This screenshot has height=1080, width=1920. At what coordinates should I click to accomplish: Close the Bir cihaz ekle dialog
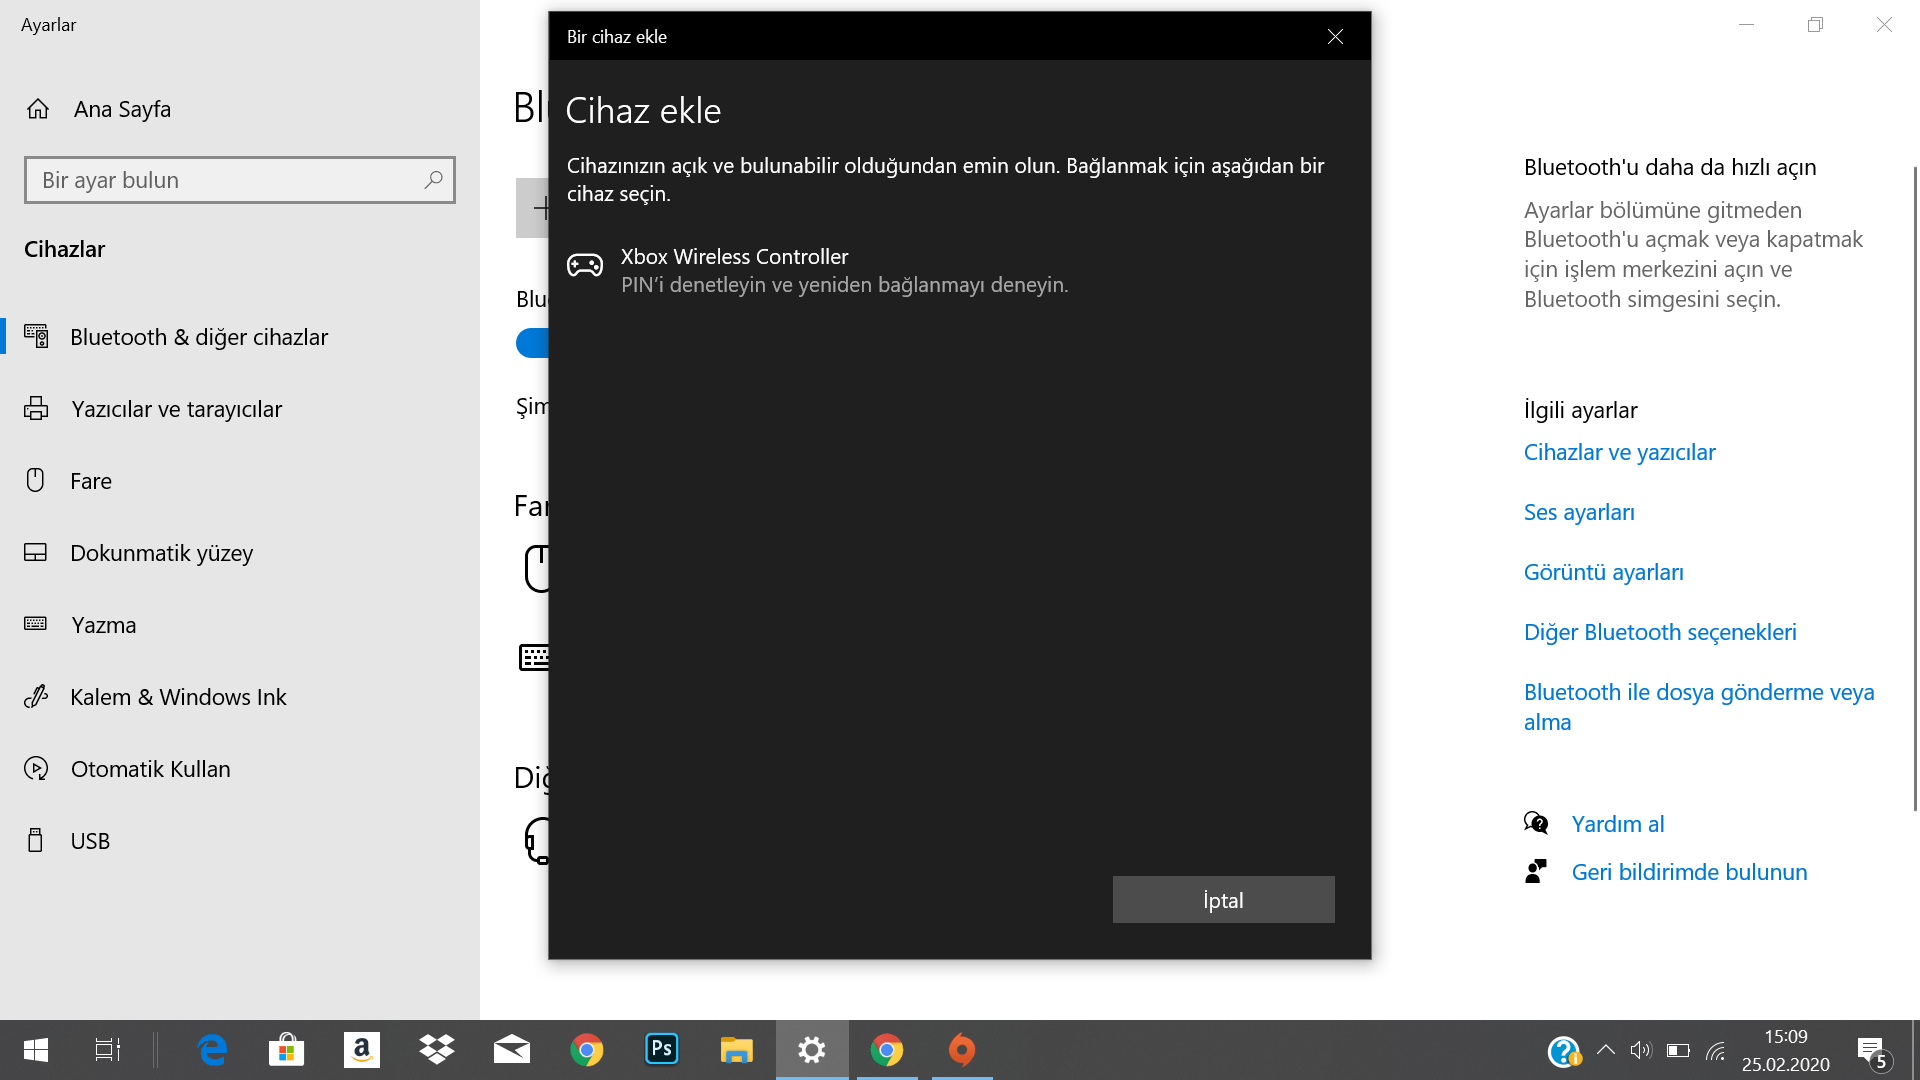click(x=1335, y=37)
